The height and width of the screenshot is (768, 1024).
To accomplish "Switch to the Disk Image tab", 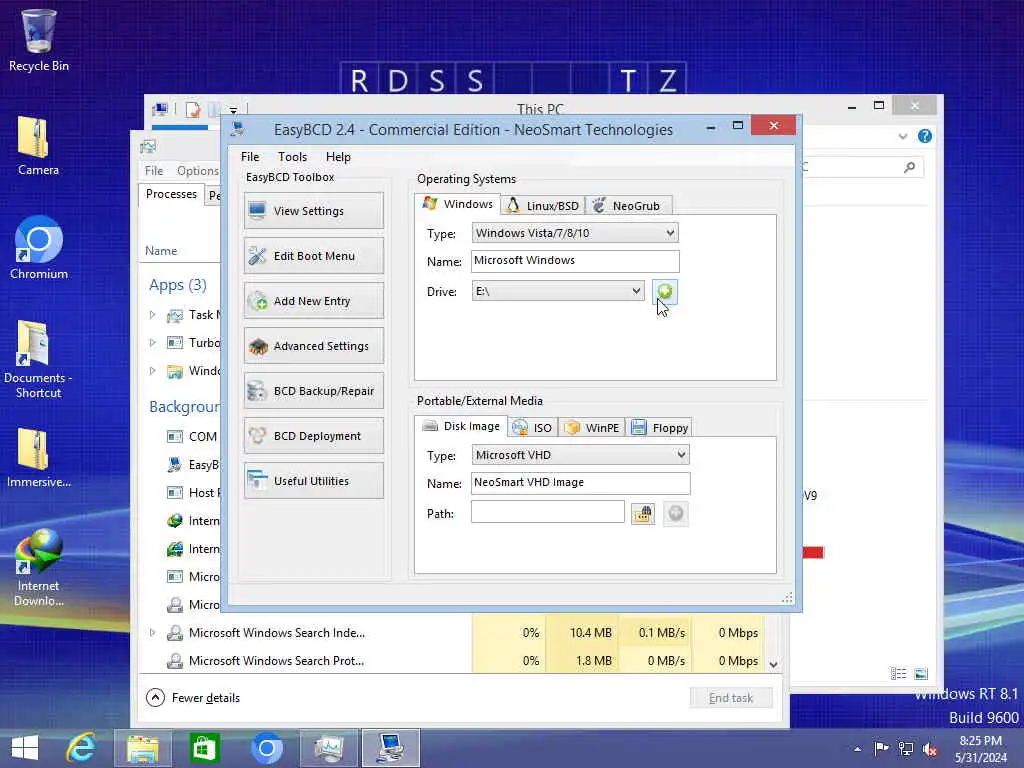I will (461, 426).
